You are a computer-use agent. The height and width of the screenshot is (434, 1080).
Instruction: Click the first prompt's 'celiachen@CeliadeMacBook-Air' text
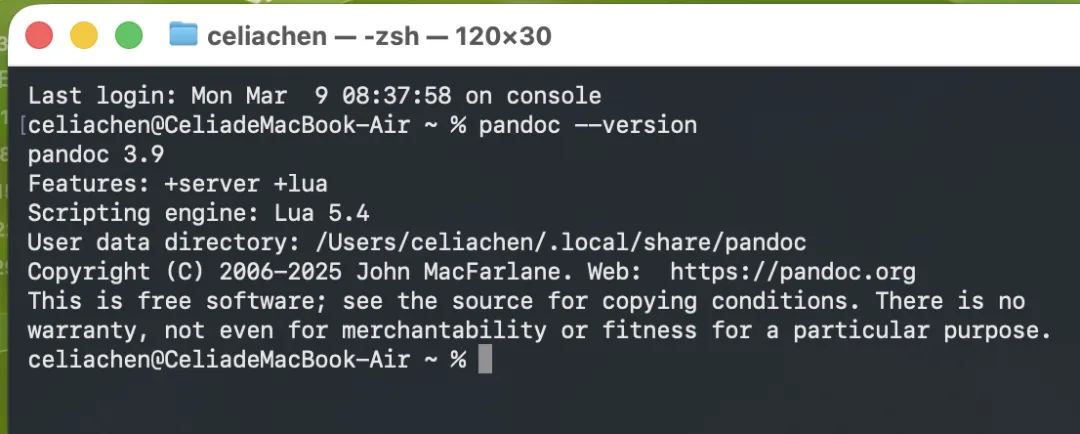[x=218, y=125]
